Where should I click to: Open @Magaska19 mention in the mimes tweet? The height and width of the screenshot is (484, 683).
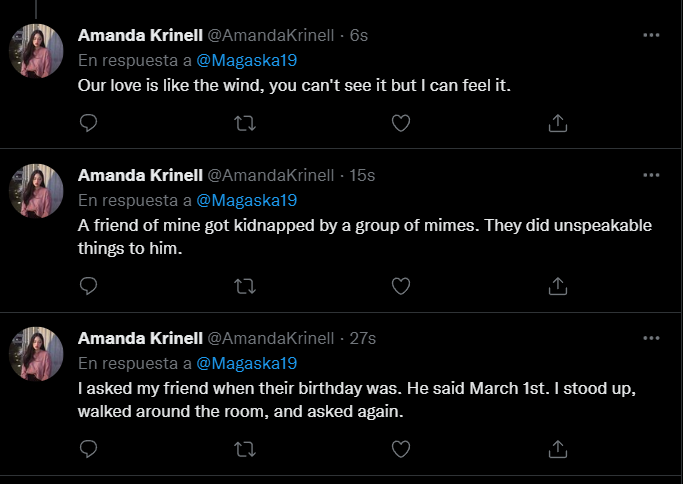click(246, 200)
